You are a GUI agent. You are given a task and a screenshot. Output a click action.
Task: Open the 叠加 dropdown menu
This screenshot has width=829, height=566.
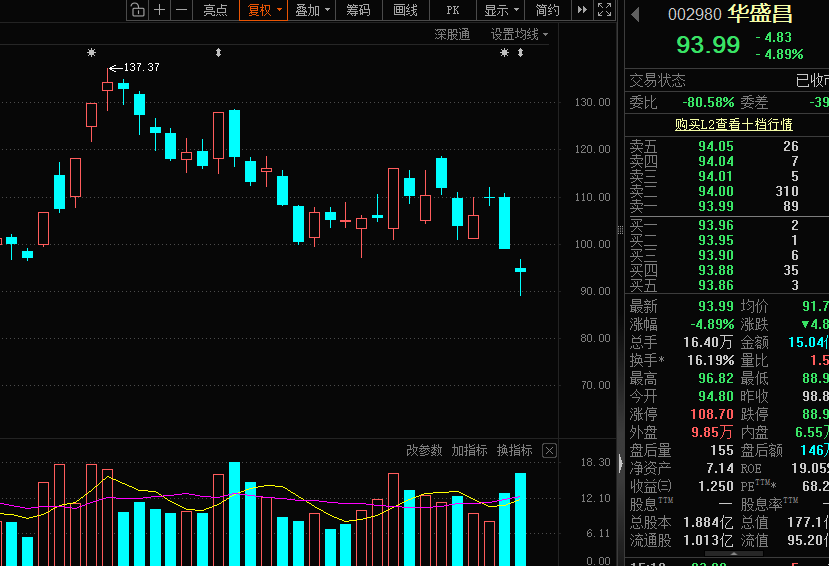[x=312, y=10]
